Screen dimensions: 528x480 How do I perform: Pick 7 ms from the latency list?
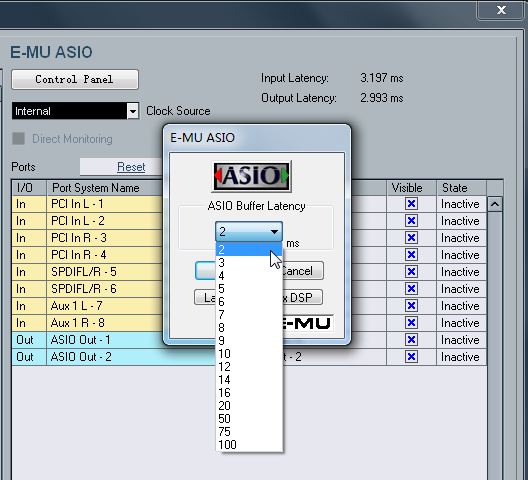tap(249, 314)
